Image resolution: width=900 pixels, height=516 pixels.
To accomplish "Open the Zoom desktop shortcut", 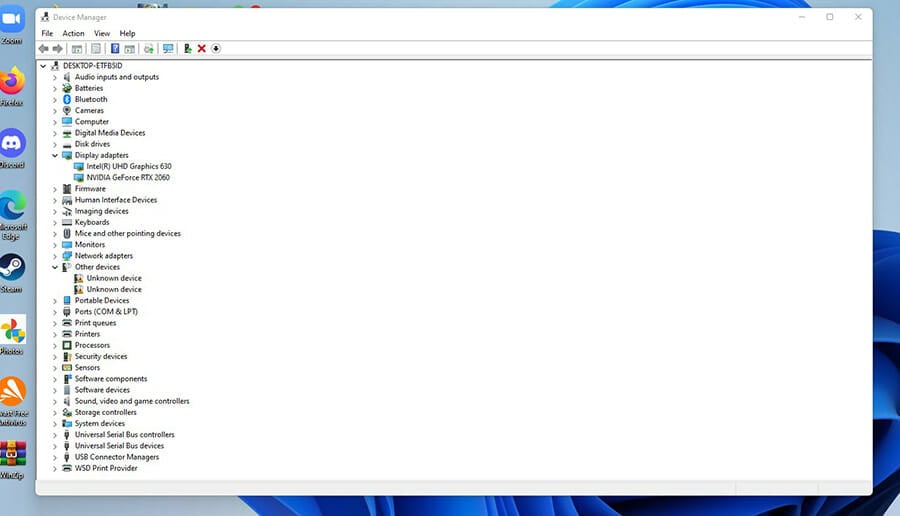I will [x=12, y=25].
